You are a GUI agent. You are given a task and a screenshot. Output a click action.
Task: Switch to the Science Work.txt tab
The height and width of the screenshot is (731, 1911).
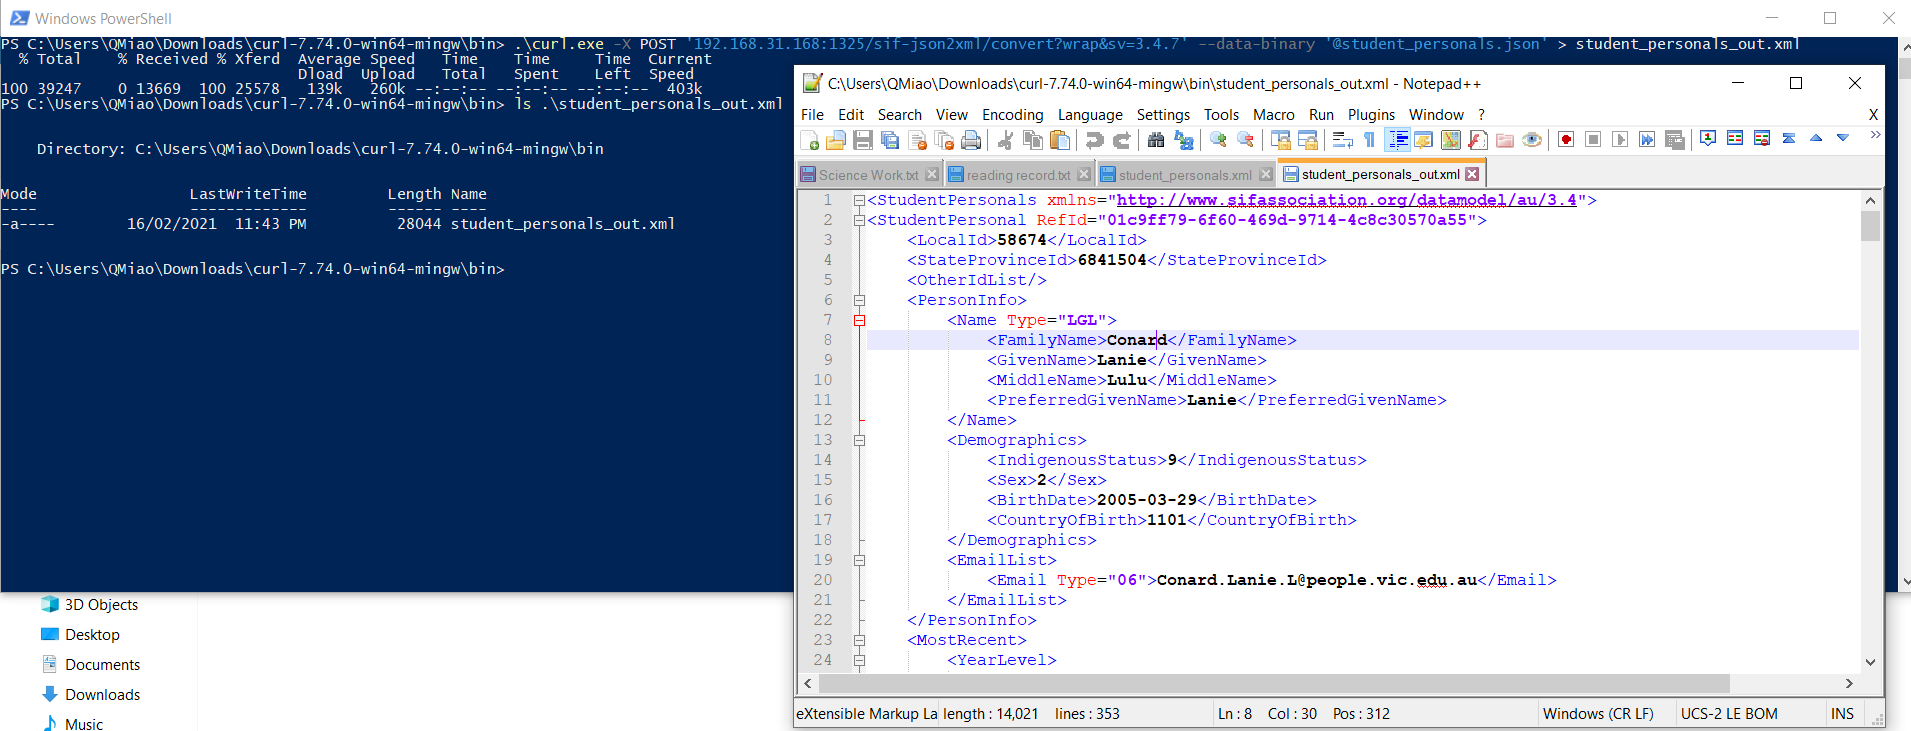[868, 175]
